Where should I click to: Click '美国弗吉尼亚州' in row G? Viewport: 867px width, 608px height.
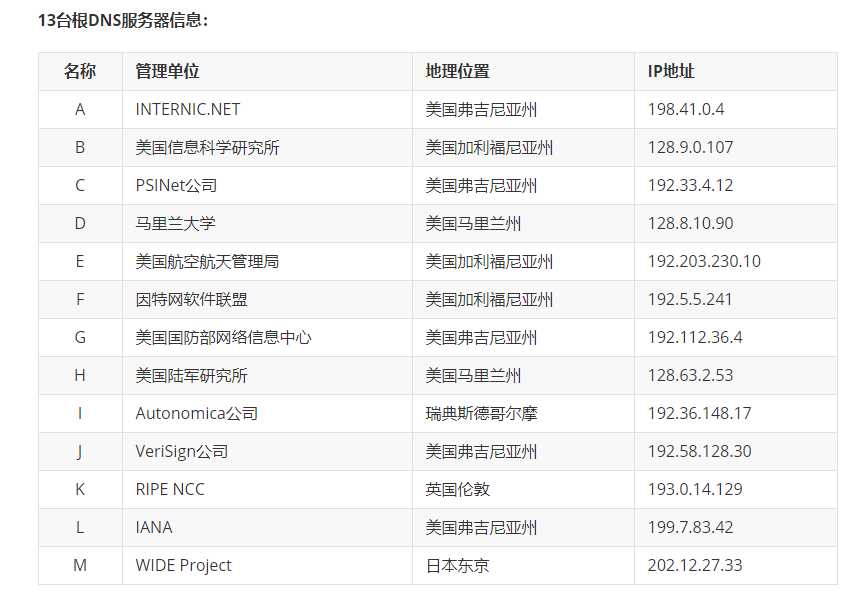click(481, 338)
